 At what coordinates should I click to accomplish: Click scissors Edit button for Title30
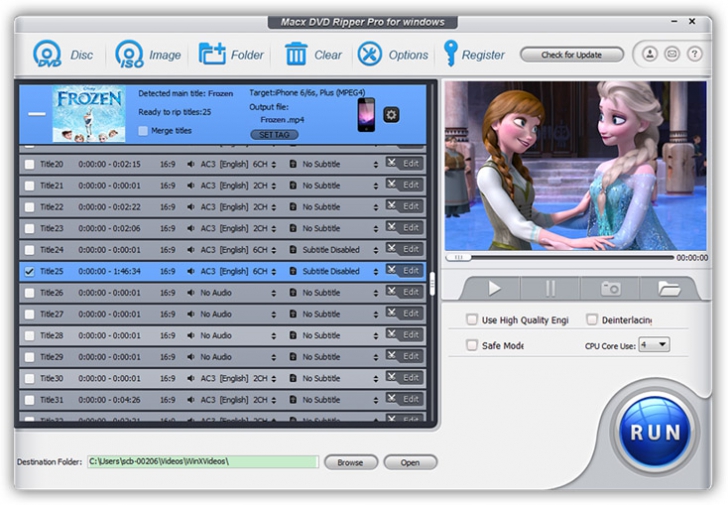[405, 377]
